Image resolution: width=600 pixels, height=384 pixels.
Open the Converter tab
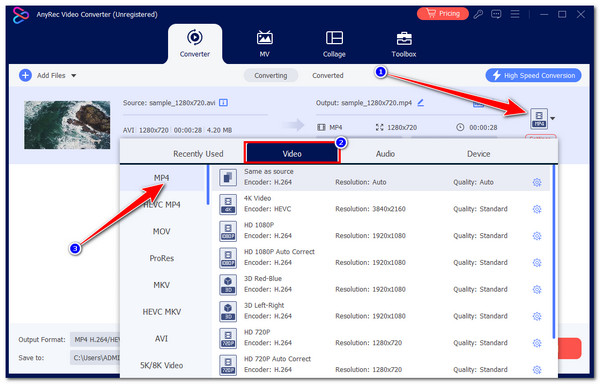click(x=195, y=44)
